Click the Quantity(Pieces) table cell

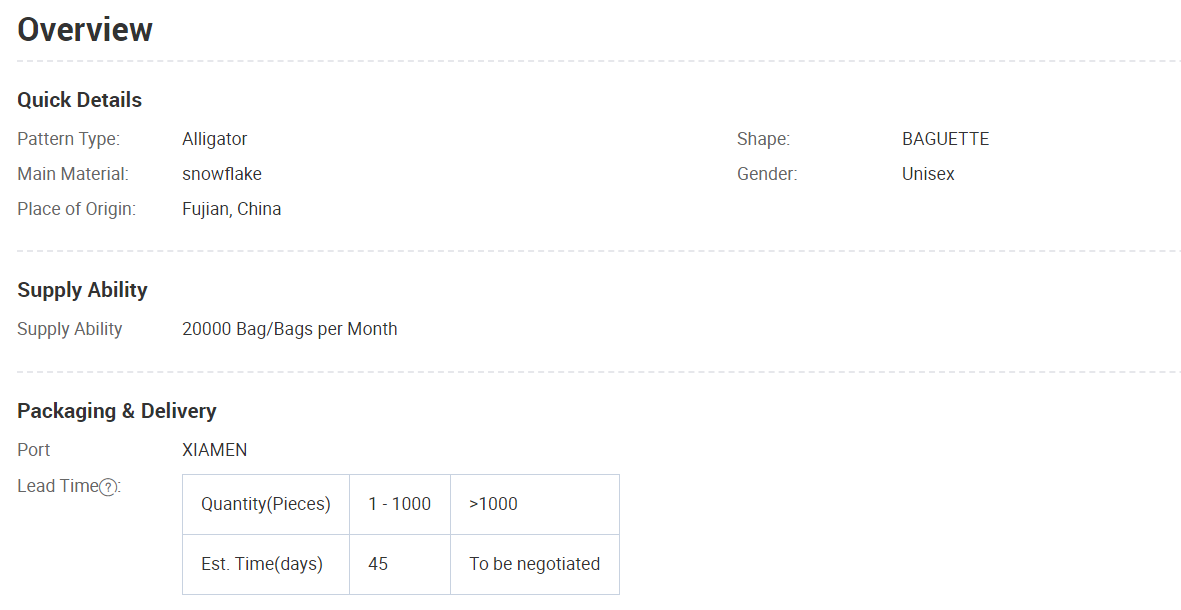click(266, 505)
